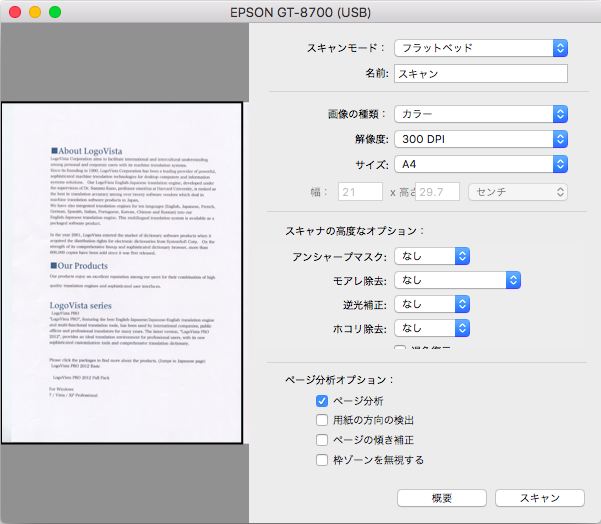Close the window with the red button
Screen dimensions: 601x524
15,12
